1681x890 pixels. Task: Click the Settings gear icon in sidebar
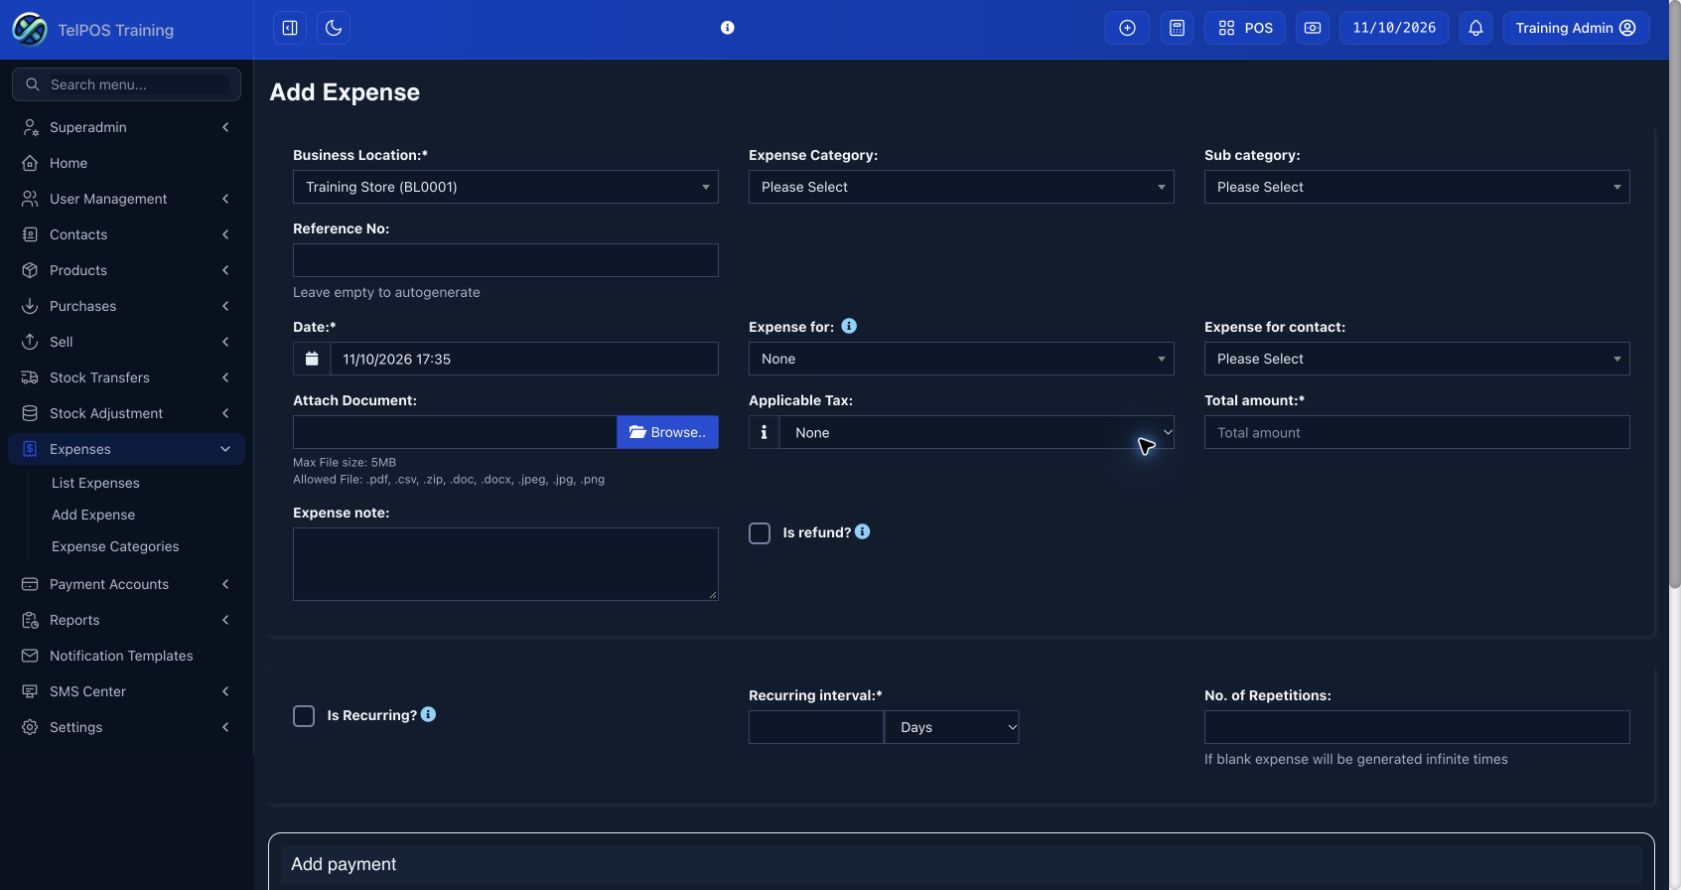(30, 727)
